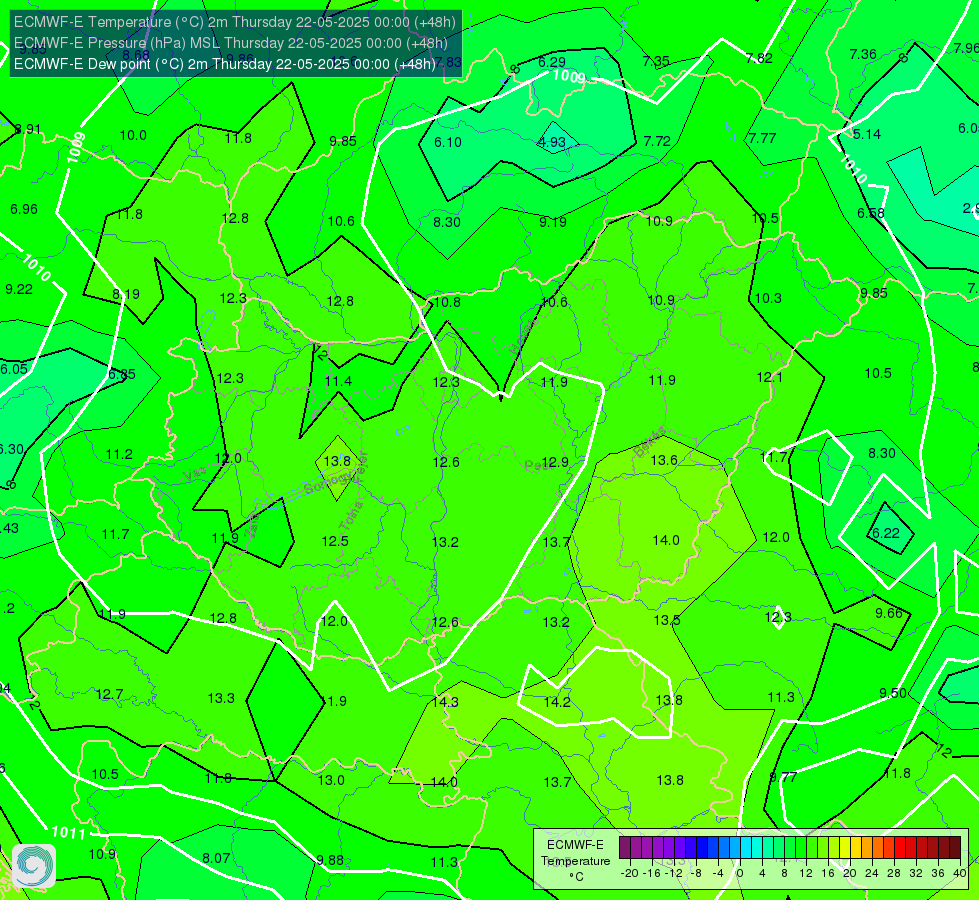Click the 13.3 temperature value
The height and width of the screenshot is (900, 979).
[x=221, y=698]
